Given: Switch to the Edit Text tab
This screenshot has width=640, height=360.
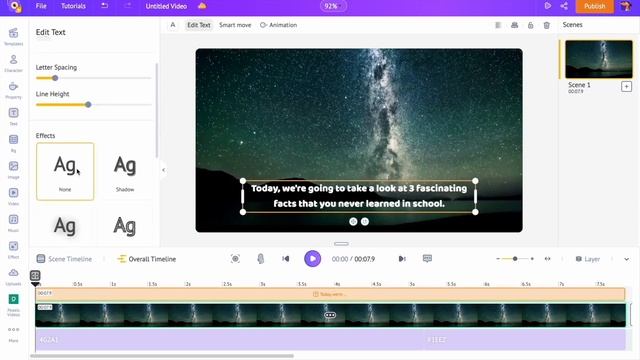Looking at the screenshot, I should (x=199, y=25).
